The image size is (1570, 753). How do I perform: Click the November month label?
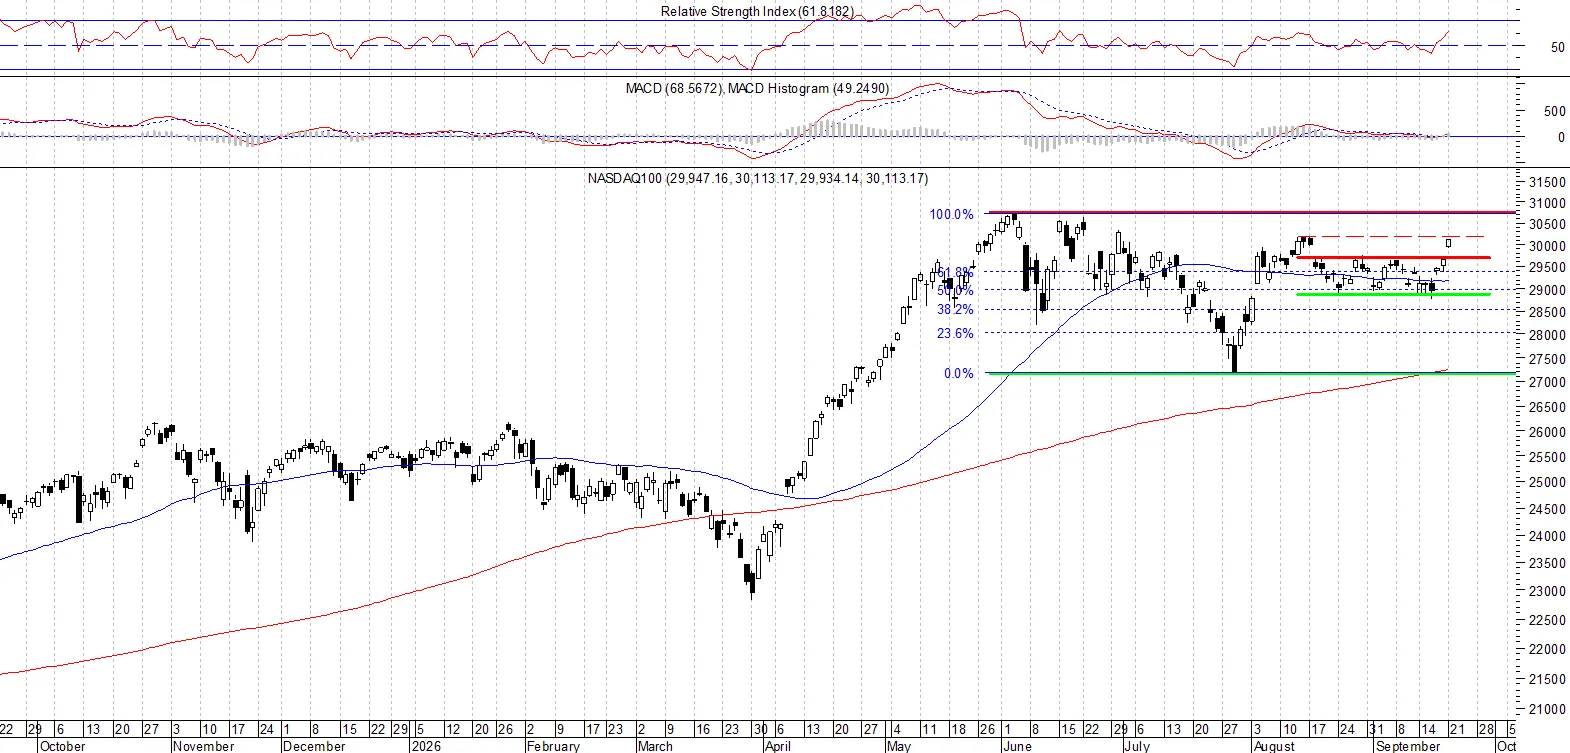coord(203,746)
